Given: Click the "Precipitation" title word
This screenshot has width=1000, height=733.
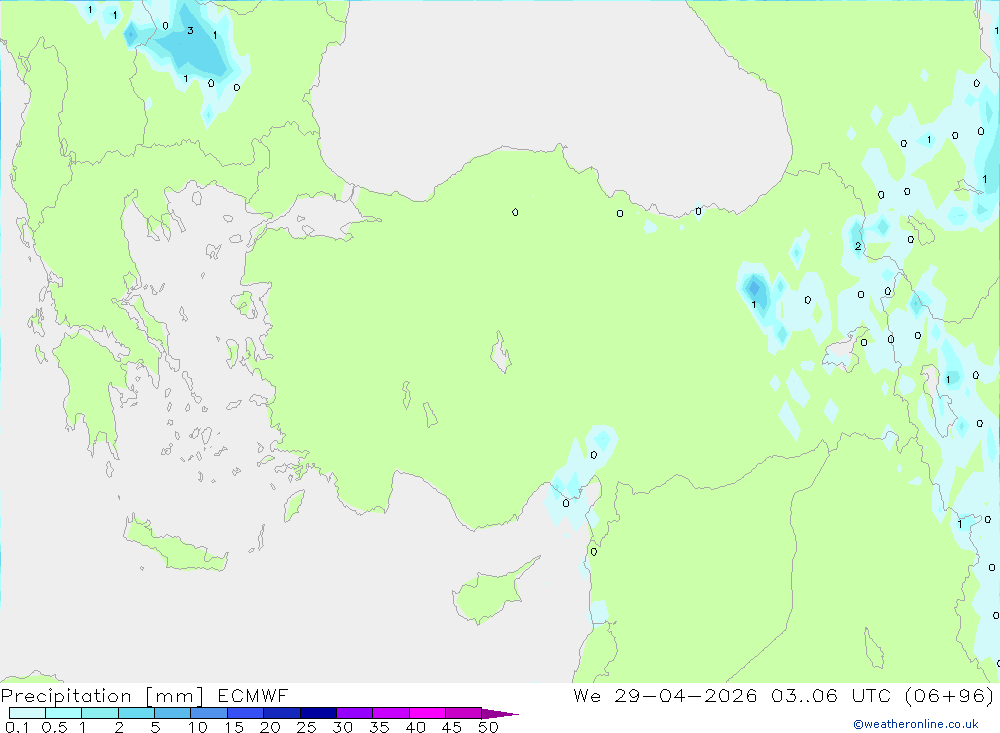Looking at the screenshot, I should point(66,696).
